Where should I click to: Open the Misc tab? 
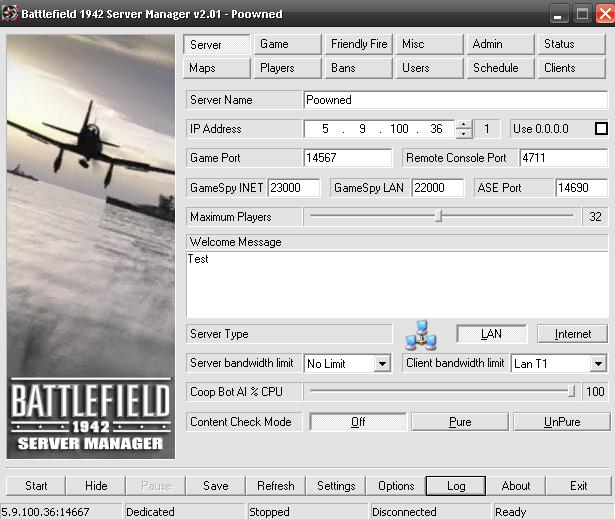430,44
